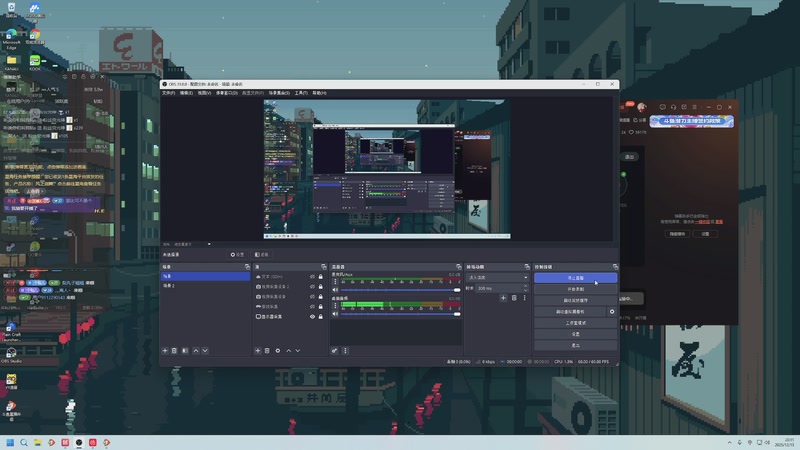The image size is (800, 450).
Task: Move the selected scene down
Action: (x=205, y=351)
